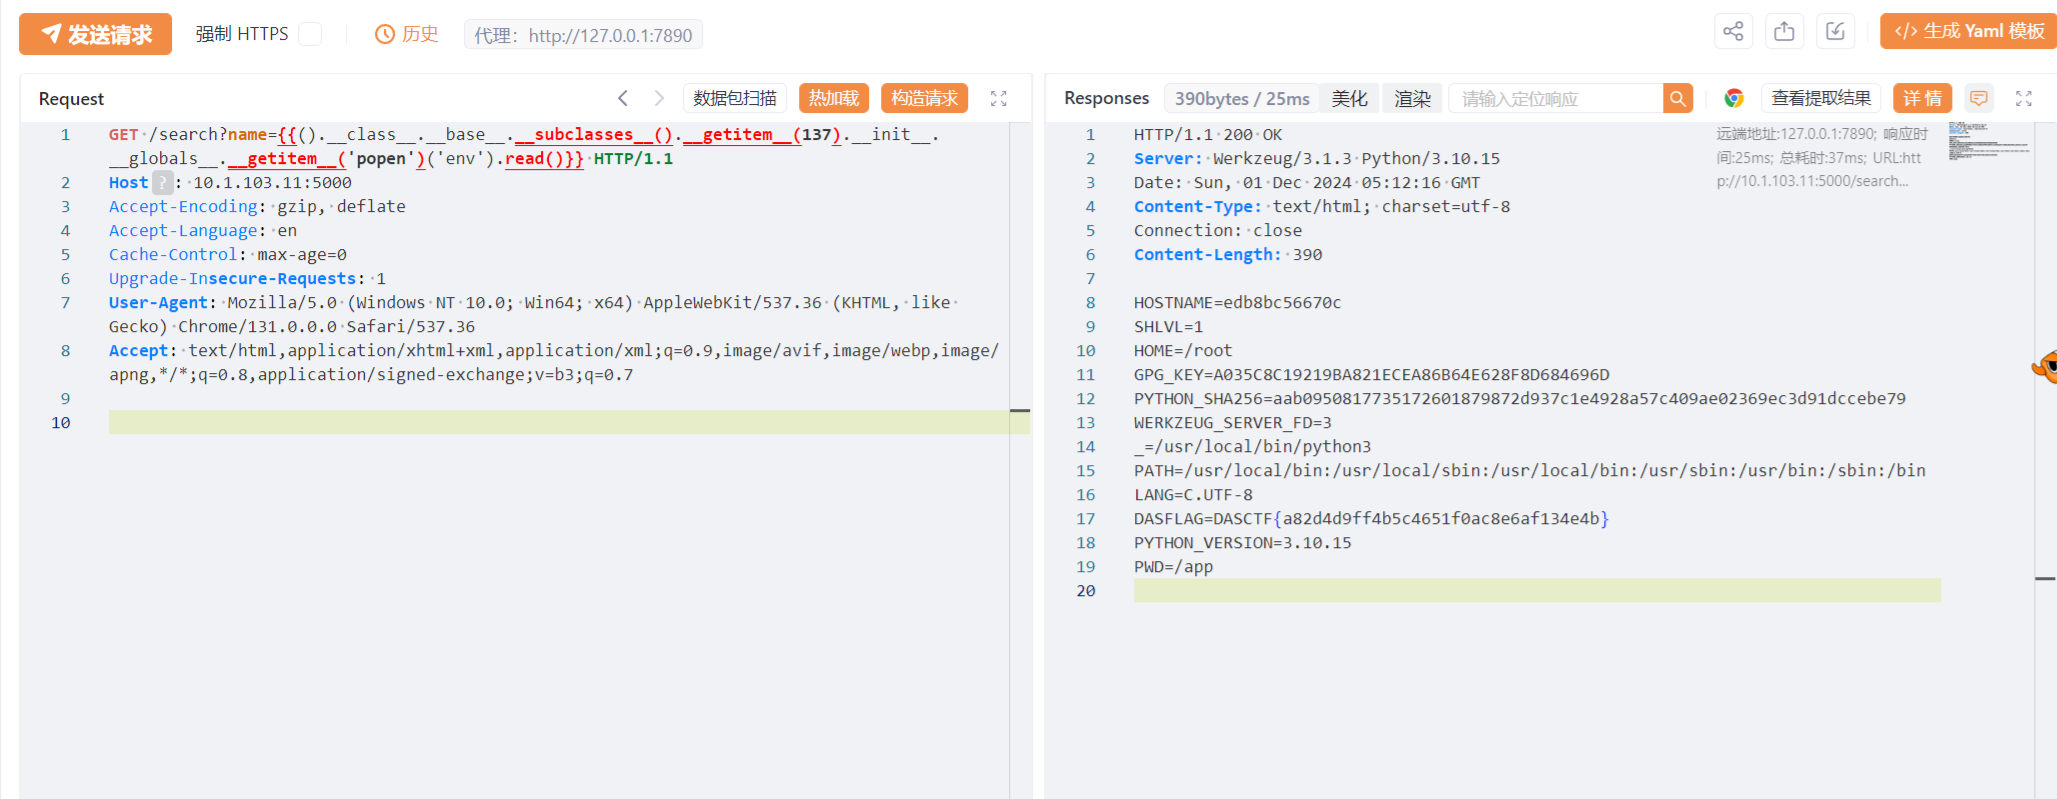Click the question mark icon beside Host

click(162, 183)
